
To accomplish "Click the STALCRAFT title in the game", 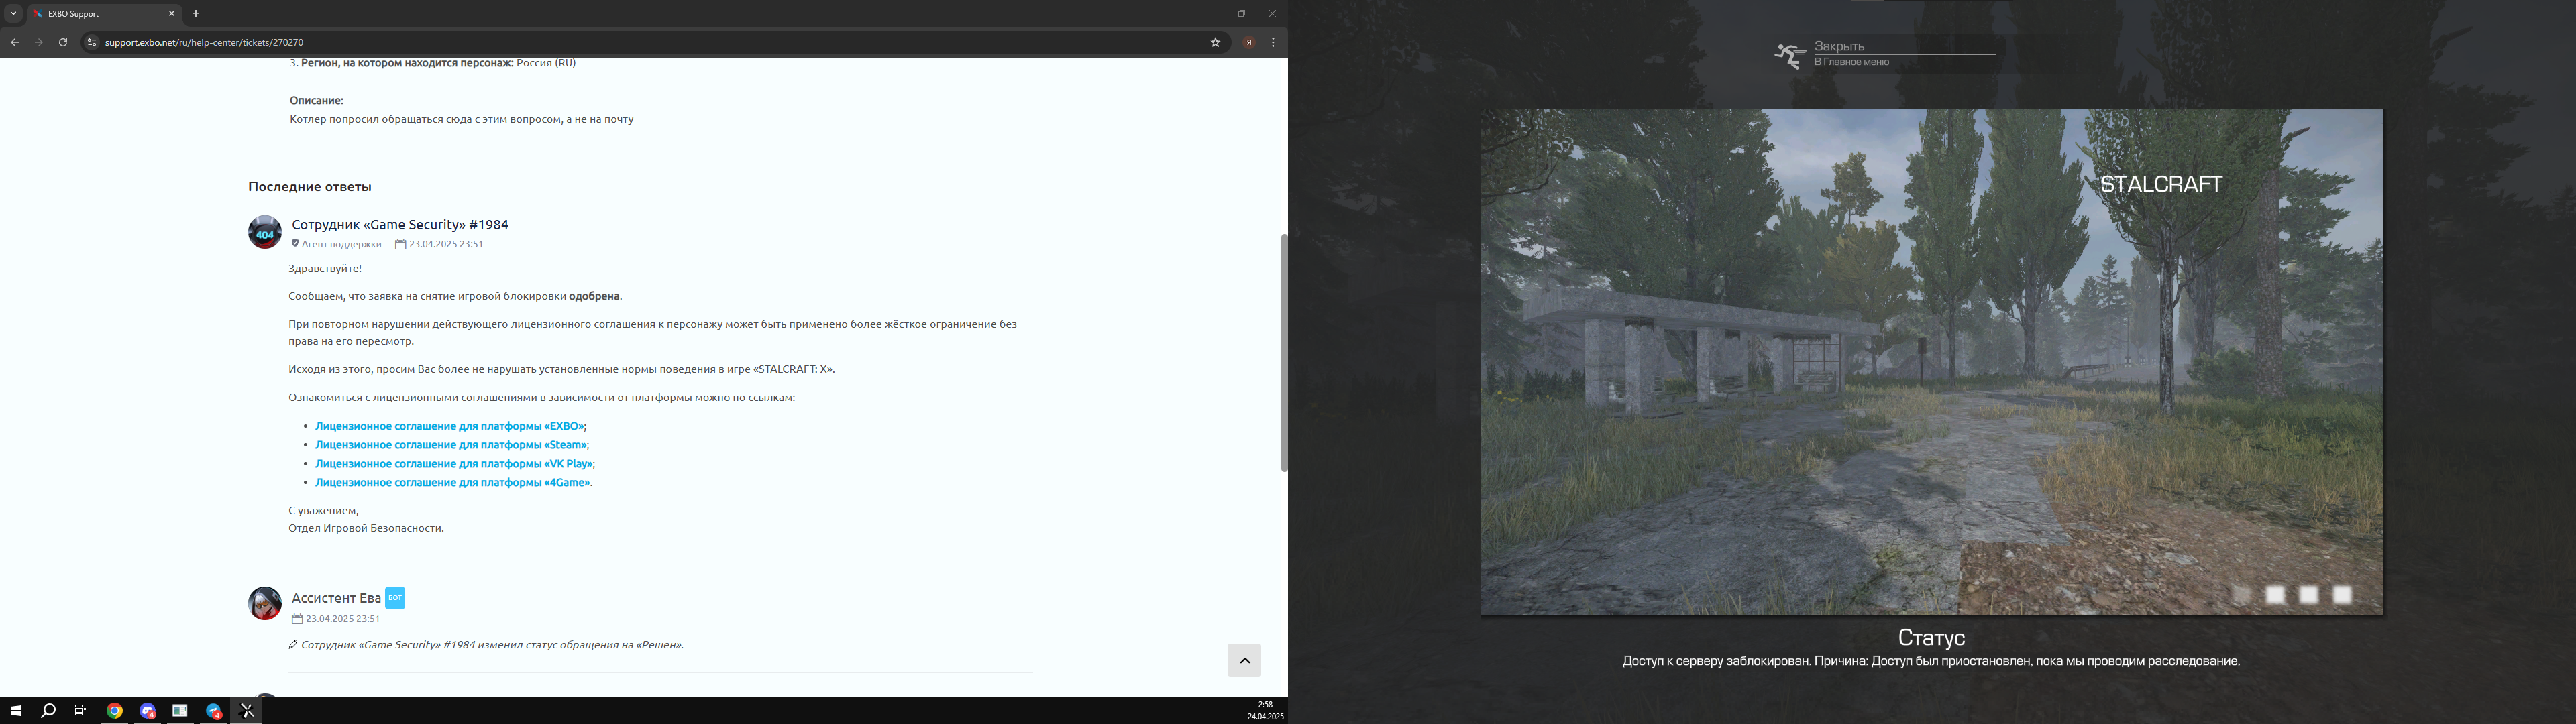I will pos(2160,184).
